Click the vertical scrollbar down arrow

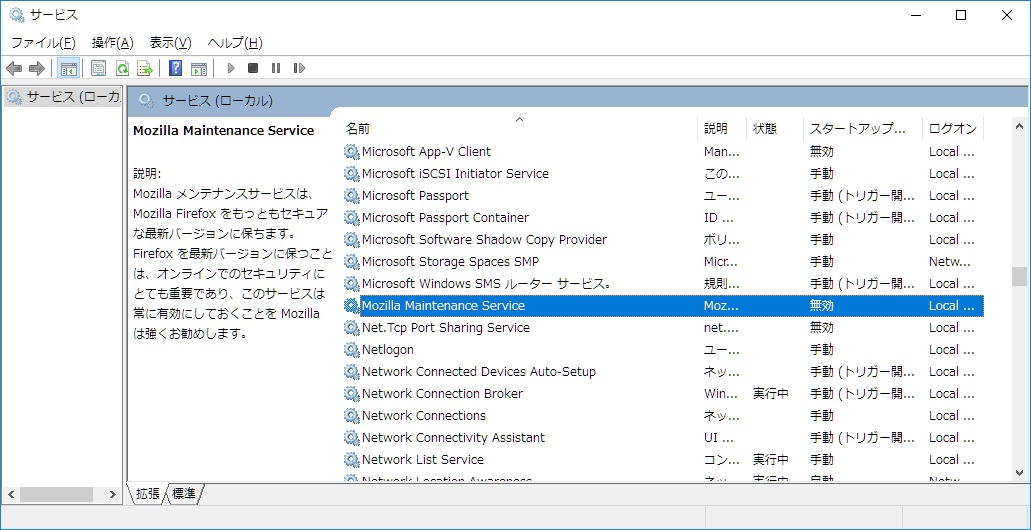coord(1019,472)
